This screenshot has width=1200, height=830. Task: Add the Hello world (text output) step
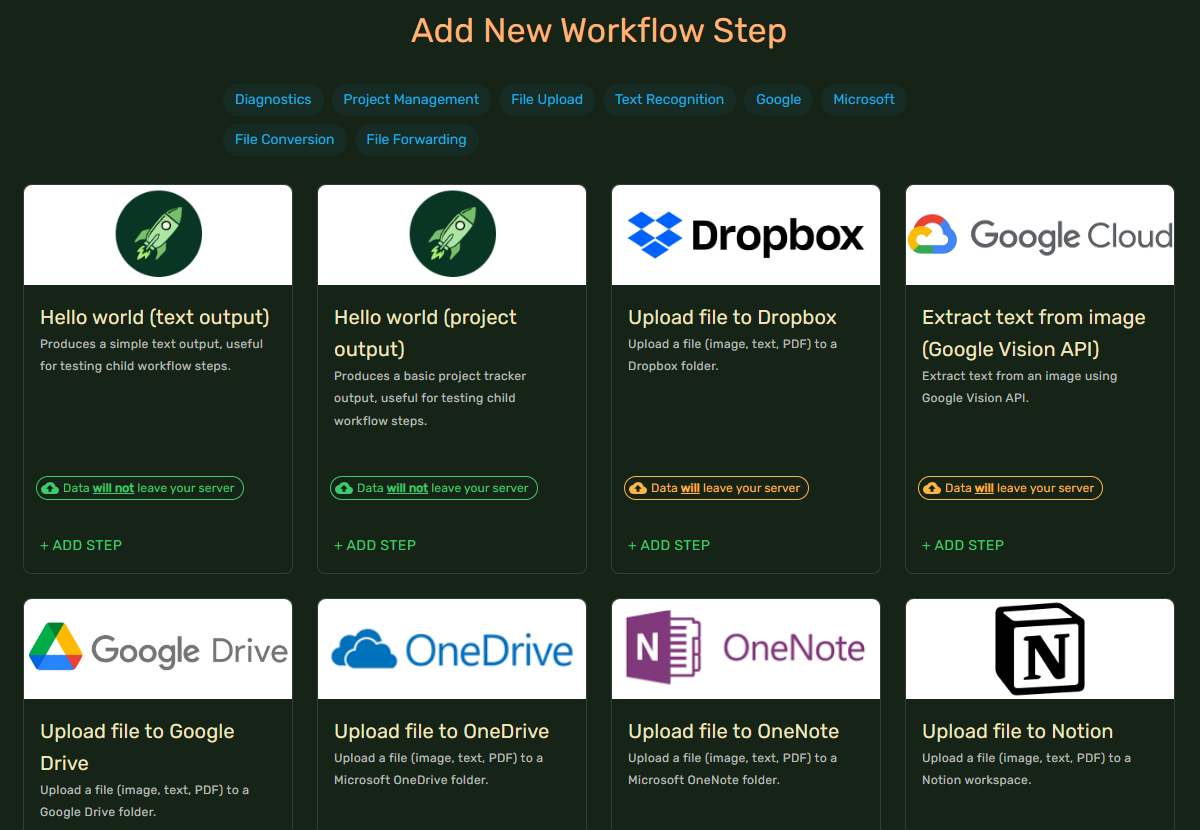pyautogui.click(x=81, y=545)
